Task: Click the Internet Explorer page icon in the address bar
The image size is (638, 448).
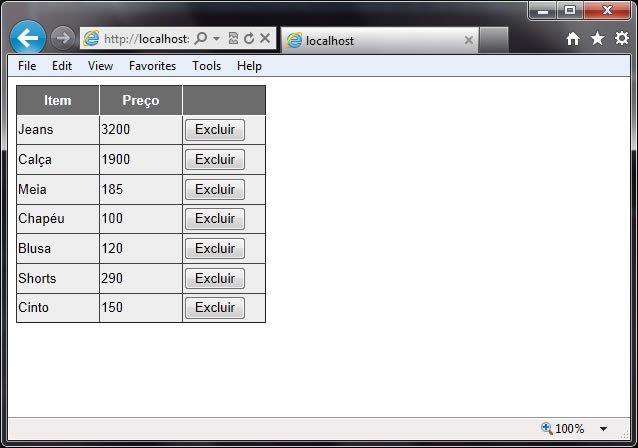Action: pos(91,38)
